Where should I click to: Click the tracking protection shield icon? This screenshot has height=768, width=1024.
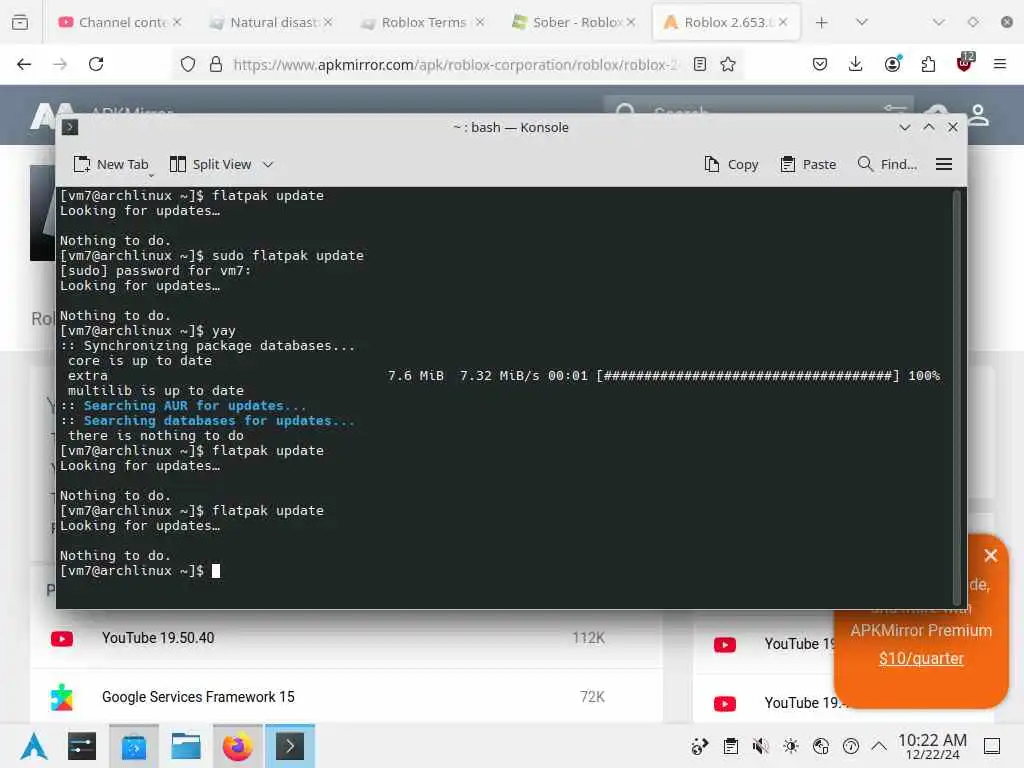[188, 64]
